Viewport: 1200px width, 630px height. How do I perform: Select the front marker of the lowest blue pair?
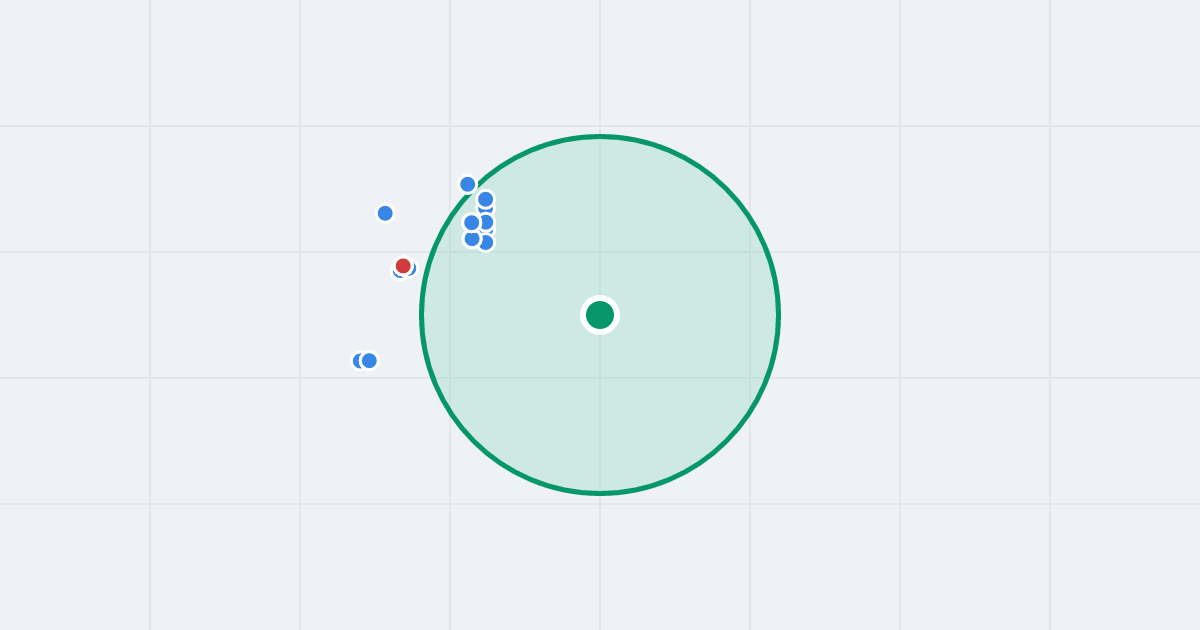pyautogui.click(x=369, y=360)
